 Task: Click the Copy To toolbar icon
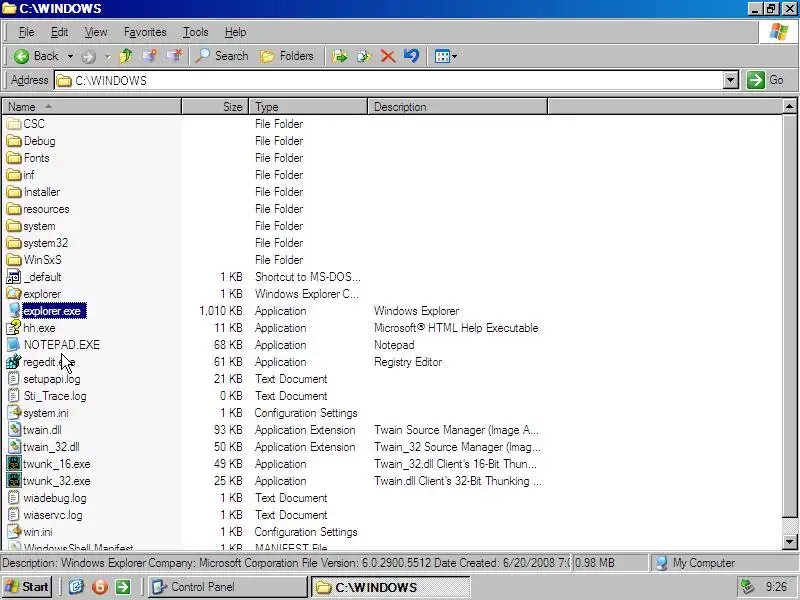(x=364, y=56)
